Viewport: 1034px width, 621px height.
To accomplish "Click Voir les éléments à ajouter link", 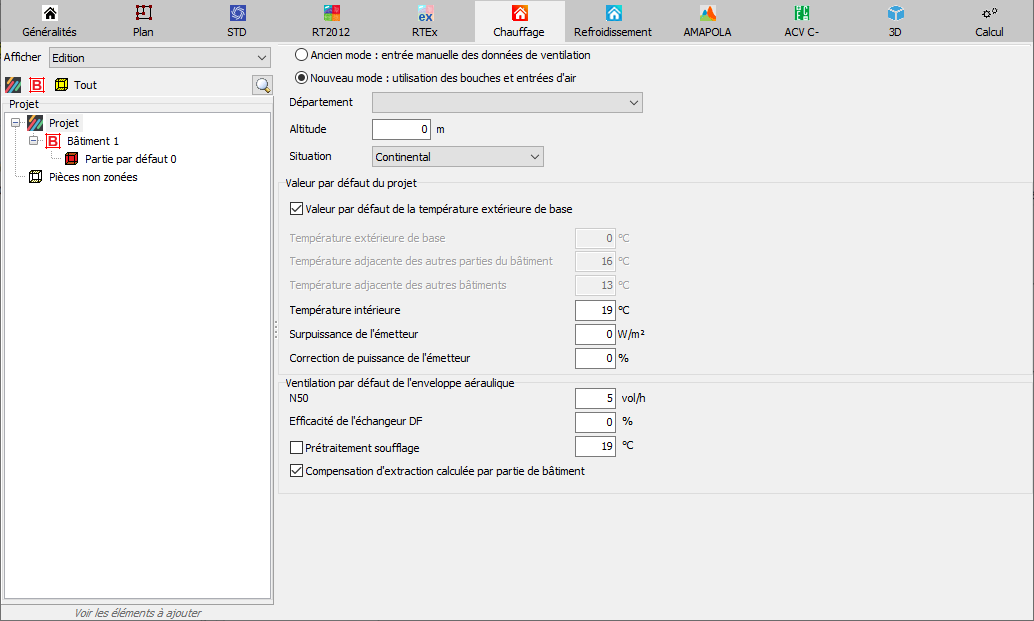I will tap(138, 613).
